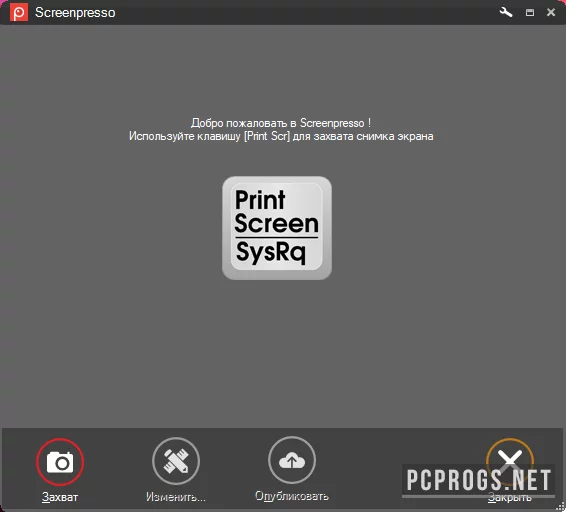
Task: Click the camera Capture (Захват) icon
Action: pos(60,461)
